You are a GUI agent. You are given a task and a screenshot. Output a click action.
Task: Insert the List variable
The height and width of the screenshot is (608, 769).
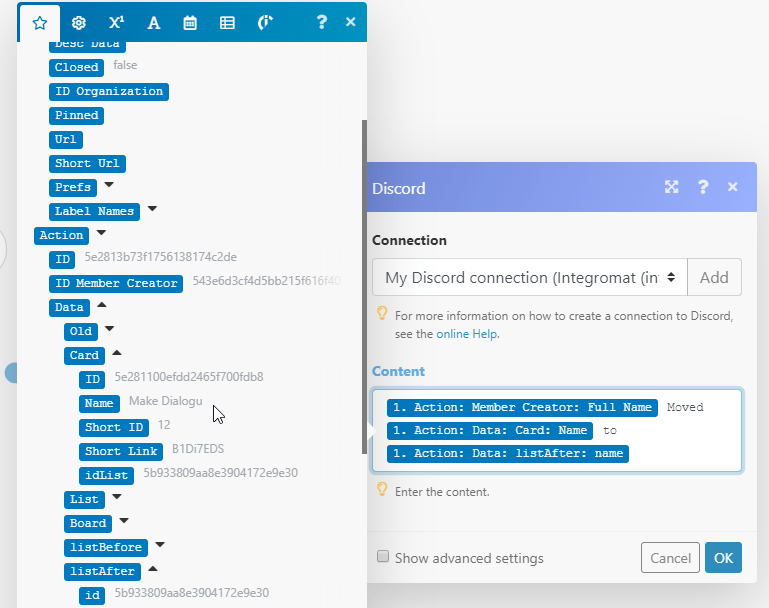click(84, 500)
